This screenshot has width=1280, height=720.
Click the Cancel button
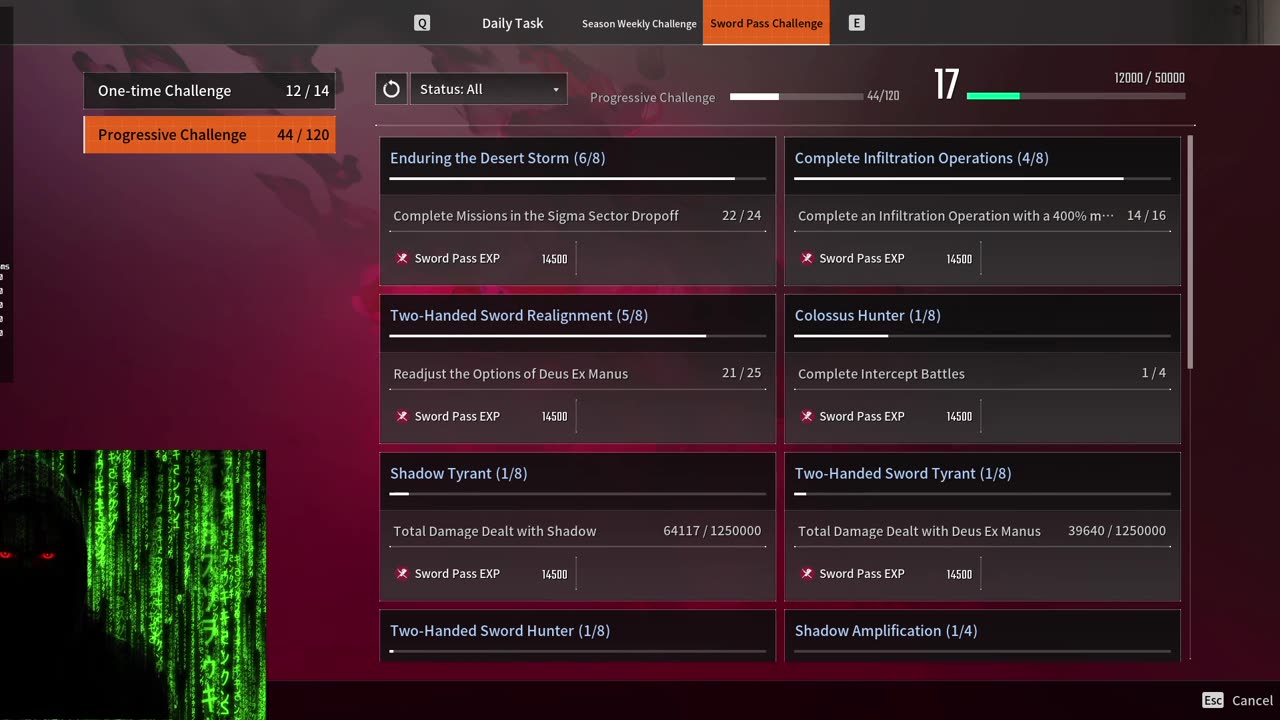point(1252,700)
